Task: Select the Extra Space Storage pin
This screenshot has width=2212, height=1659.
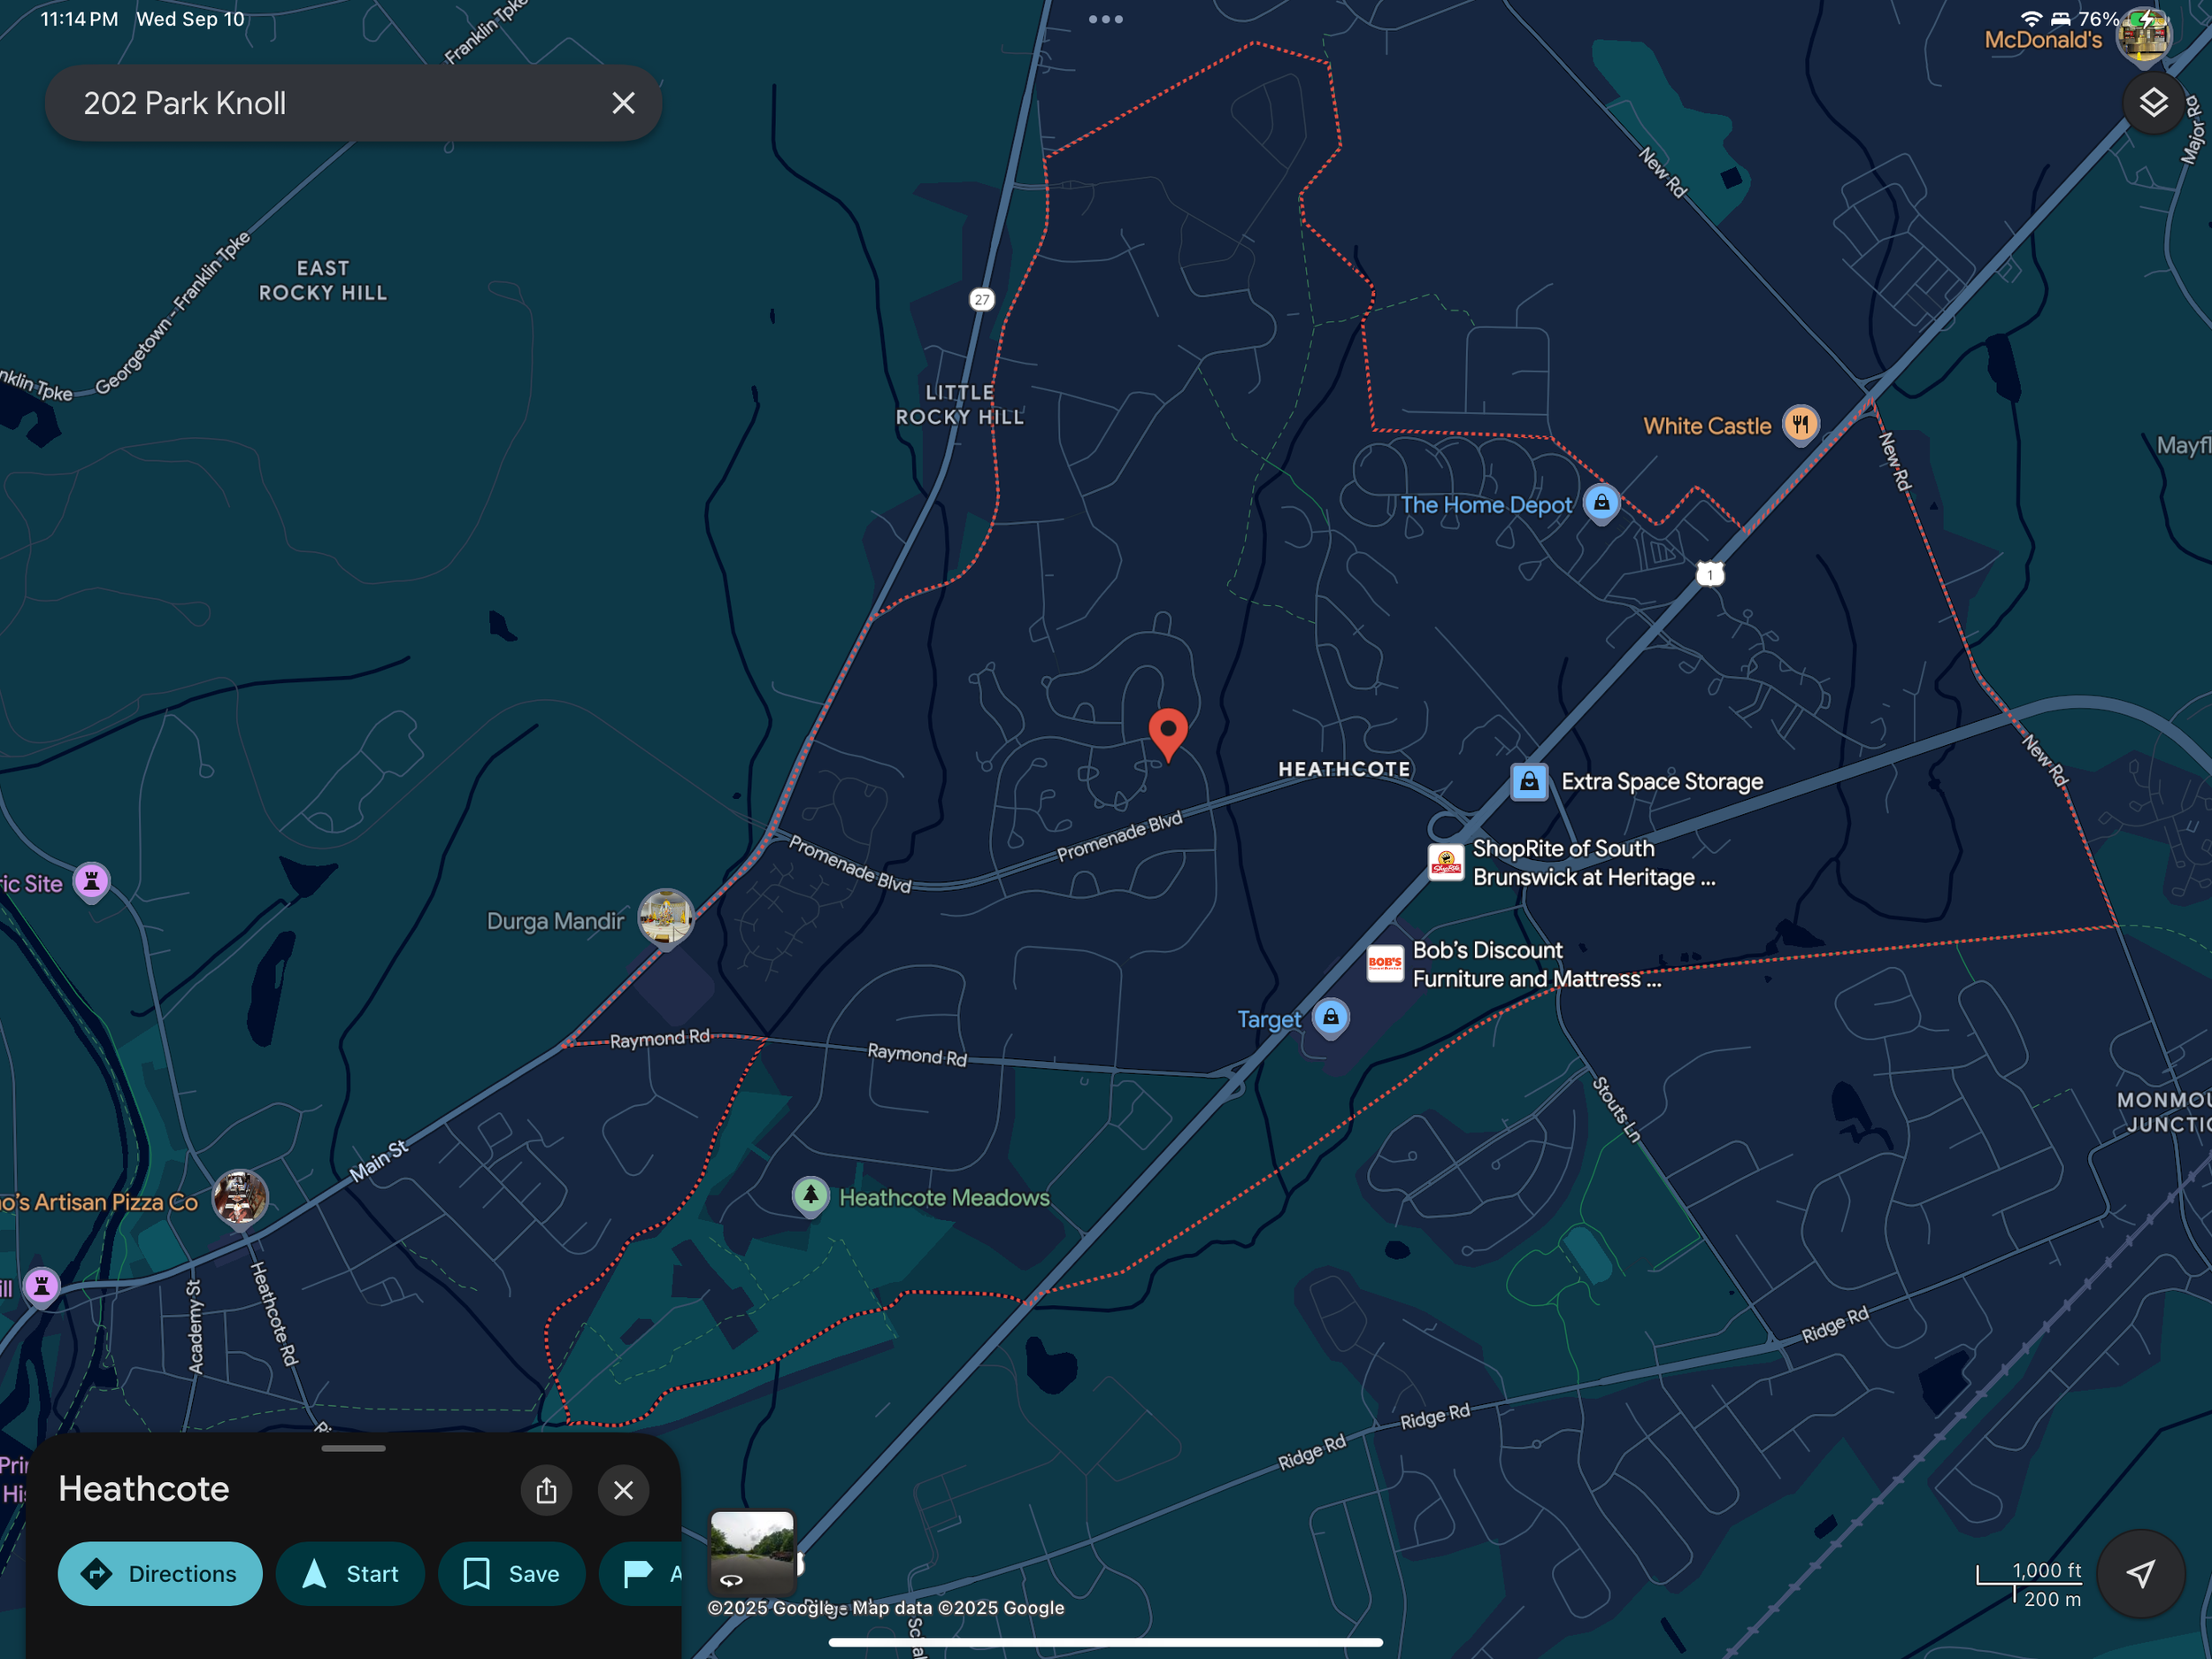Action: 1529,781
